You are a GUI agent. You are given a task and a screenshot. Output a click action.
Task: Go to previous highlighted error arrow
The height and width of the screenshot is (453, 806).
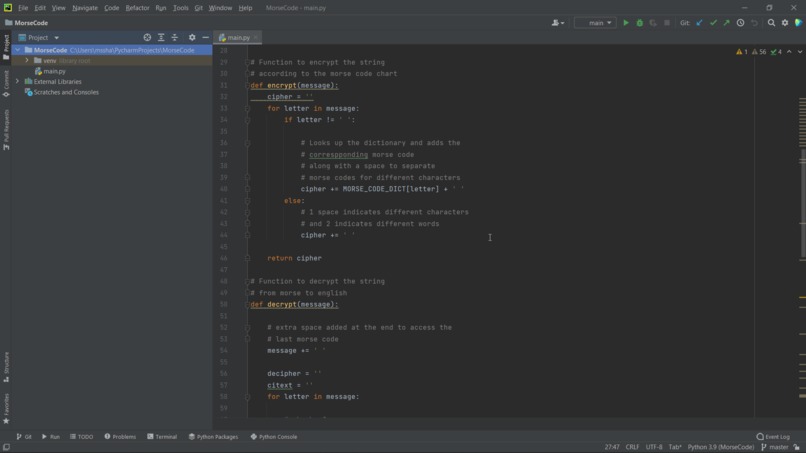[x=789, y=52]
